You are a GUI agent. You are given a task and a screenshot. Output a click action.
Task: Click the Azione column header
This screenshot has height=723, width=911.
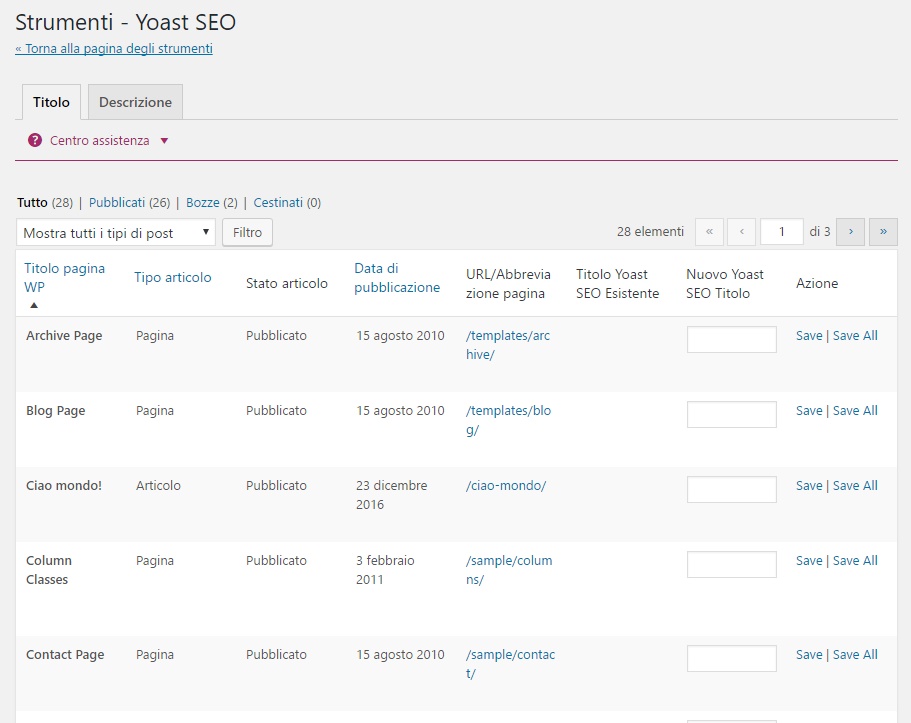pos(817,284)
